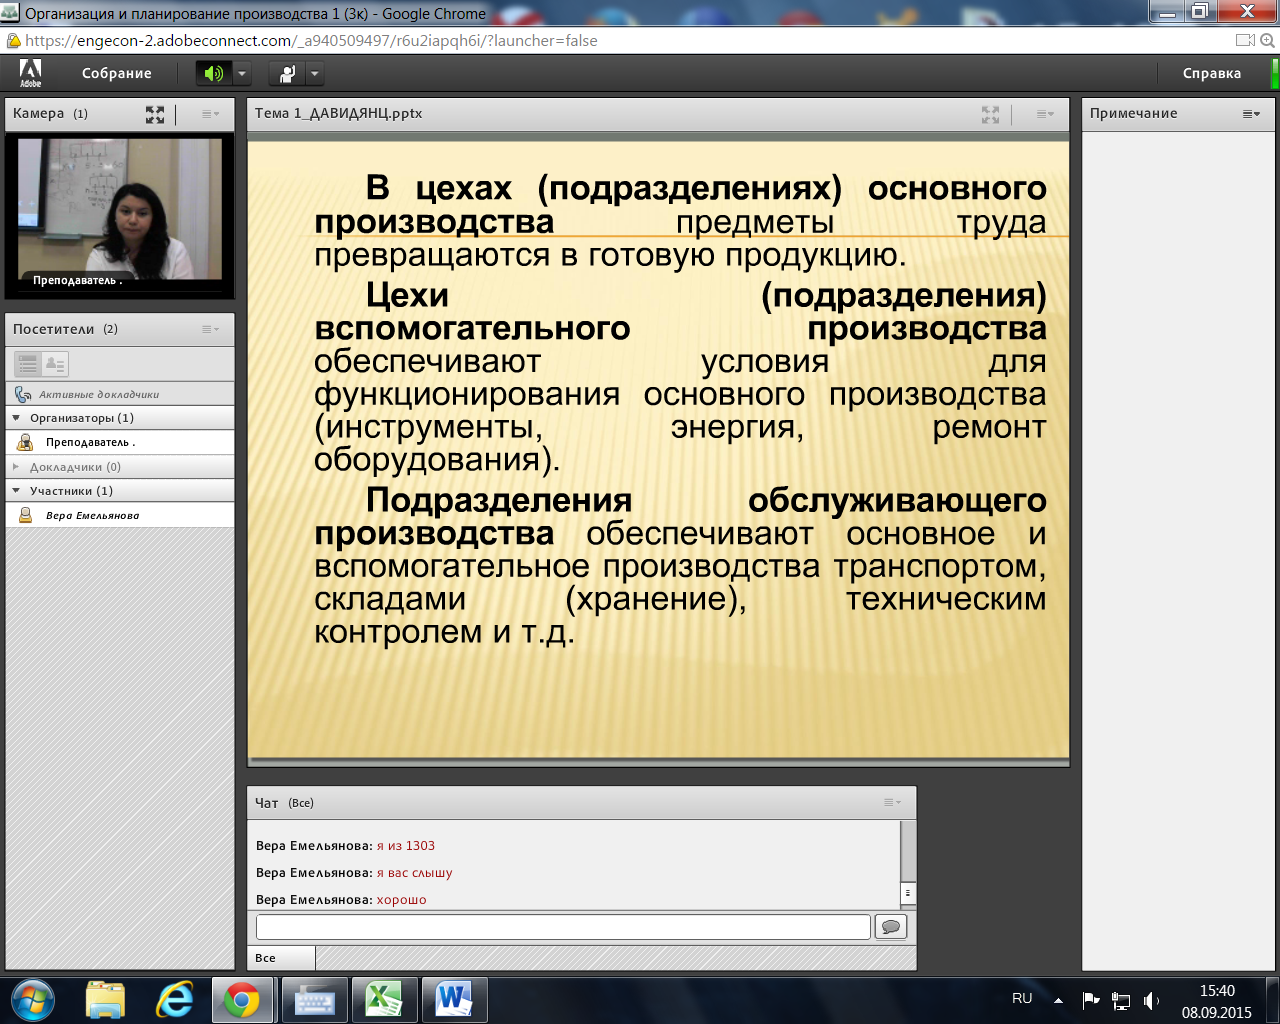
Task: Click the Adobe logo icon
Action: (x=30, y=73)
